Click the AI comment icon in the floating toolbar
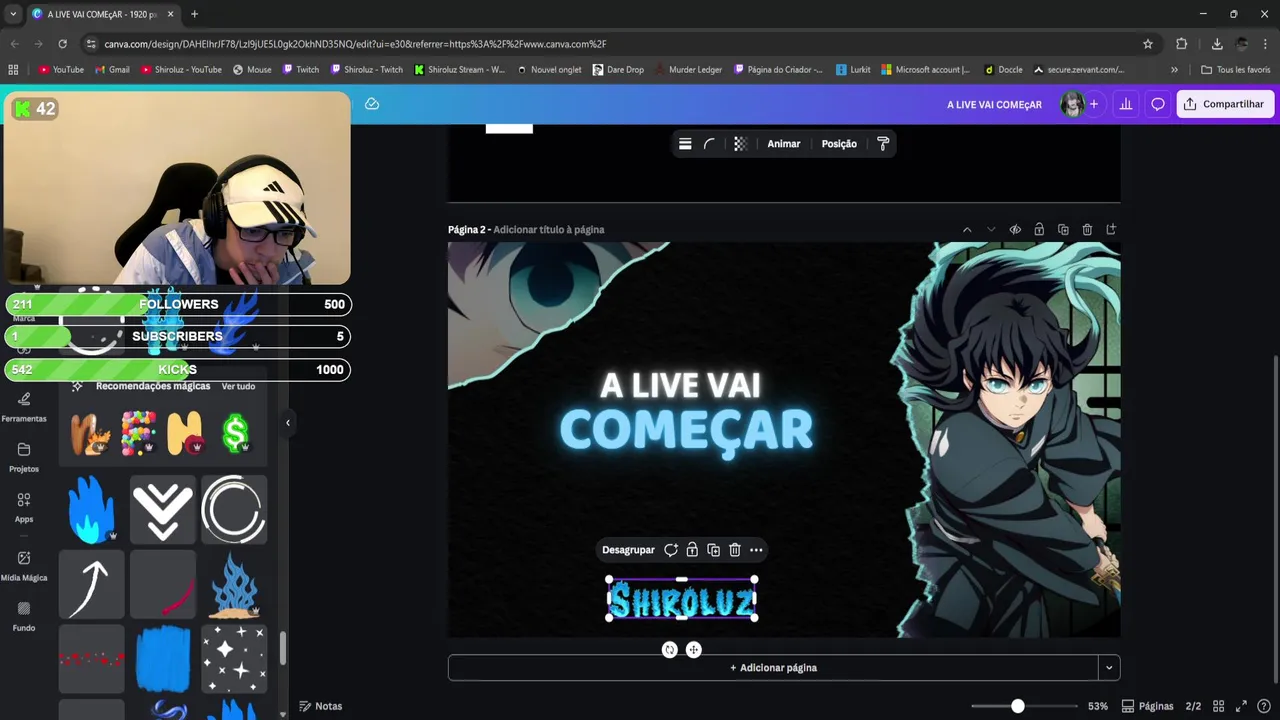Viewport: 1280px width, 720px height. [x=671, y=550]
